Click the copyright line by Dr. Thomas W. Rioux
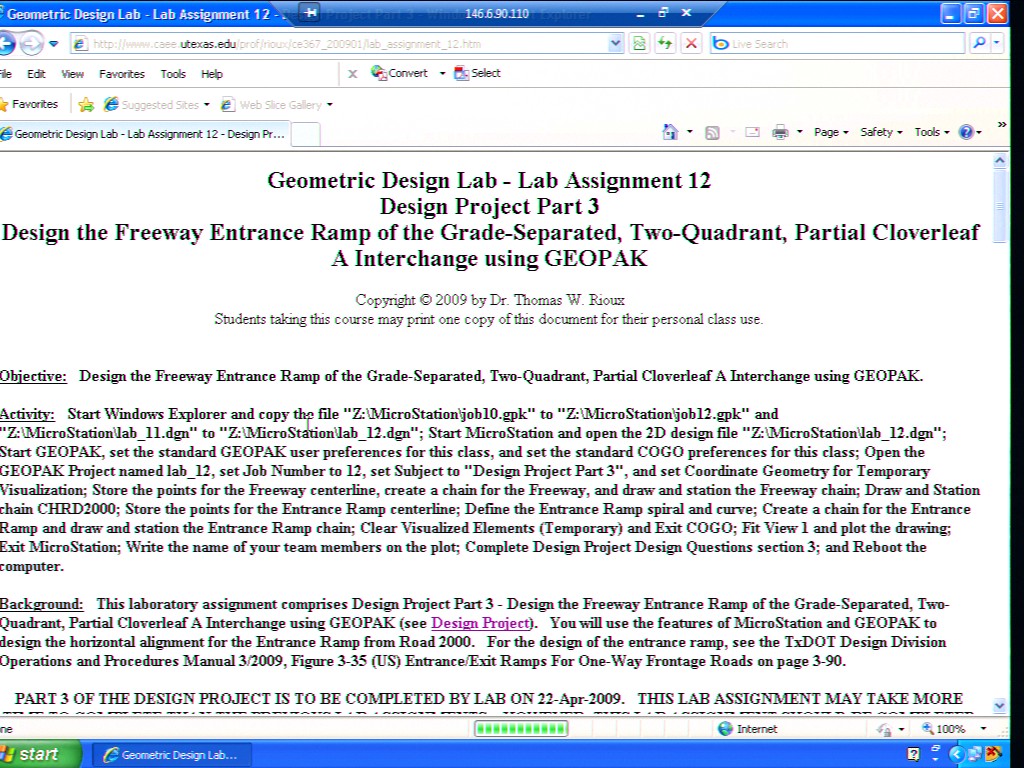Image resolution: width=1024 pixels, height=768 pixels. (490, 300)
